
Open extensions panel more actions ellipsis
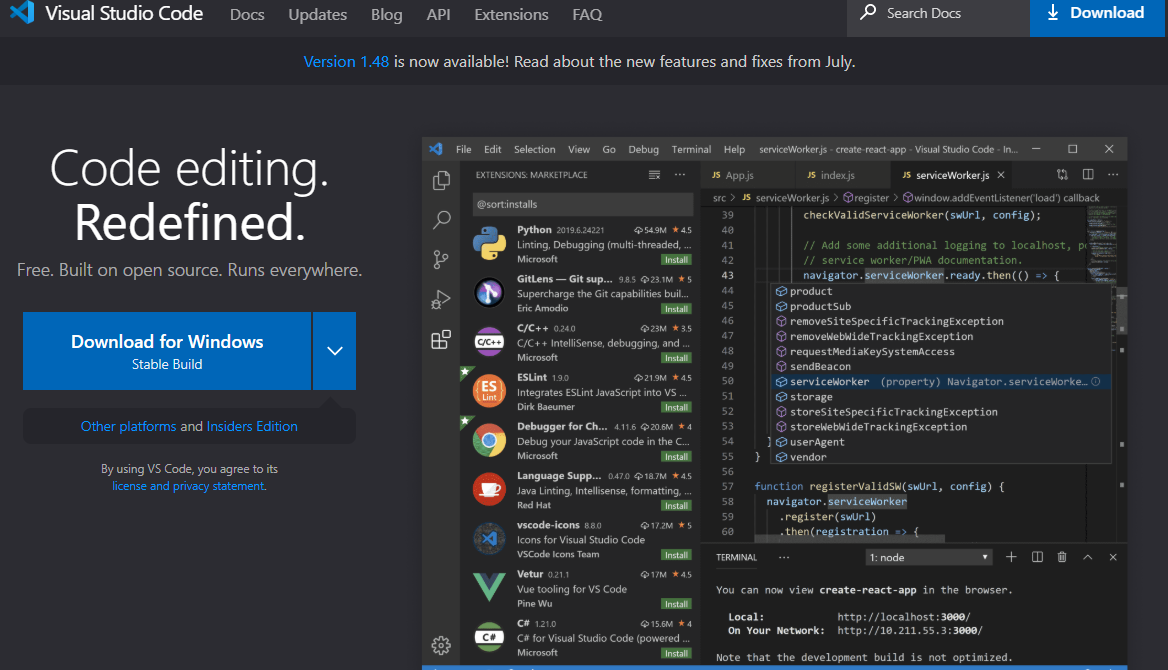(x=680, y=175)
